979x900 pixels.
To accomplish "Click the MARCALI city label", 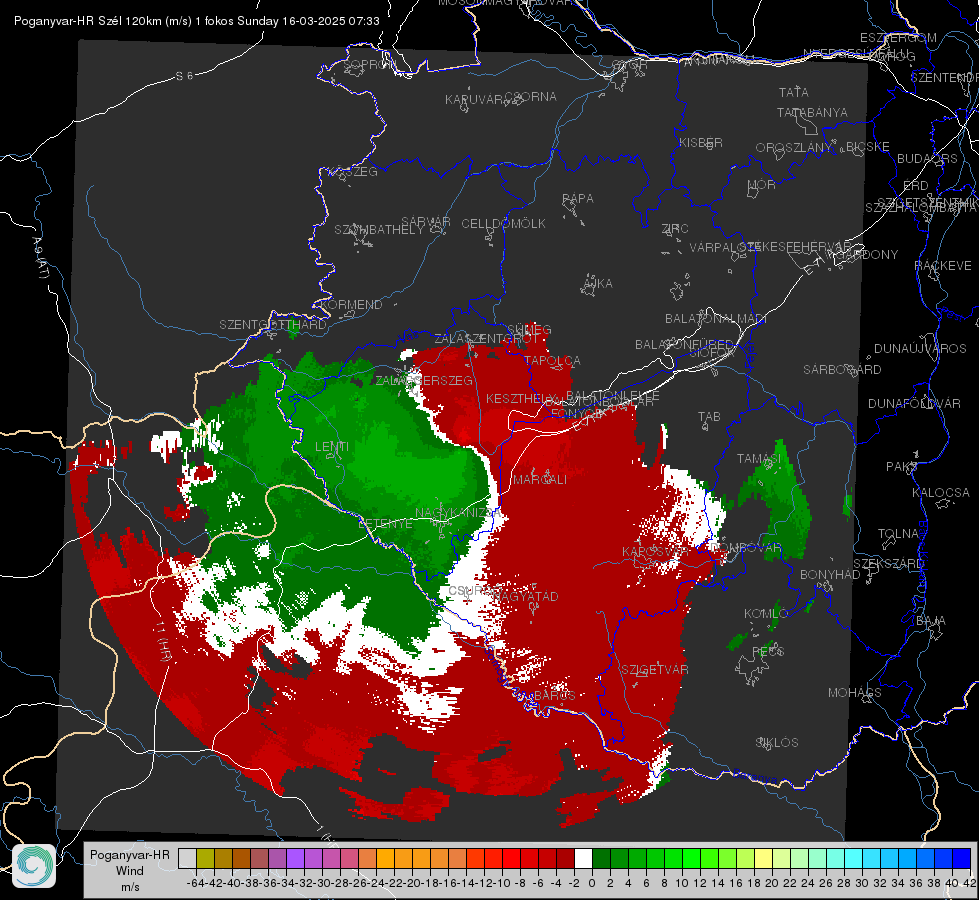I will coord(540,480).
